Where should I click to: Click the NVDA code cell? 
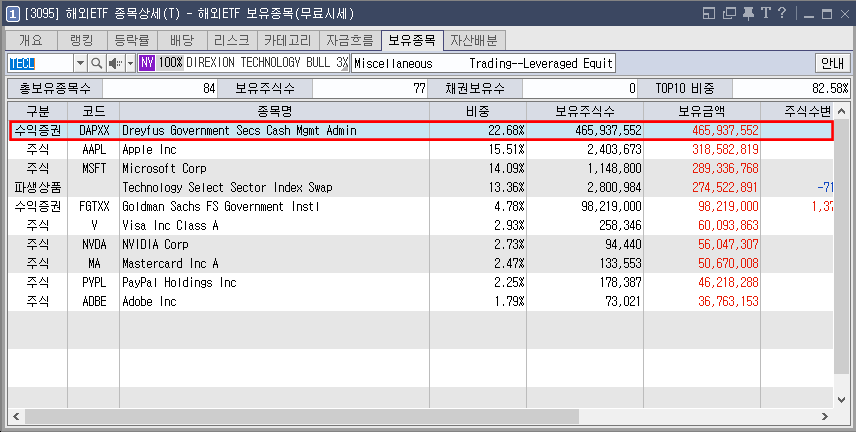click(x=94, y=244)
